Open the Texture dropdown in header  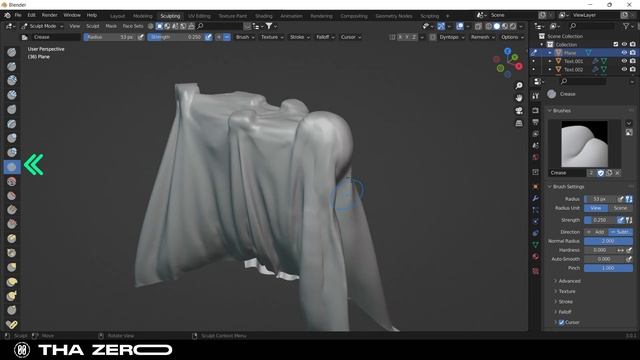(272, 37)
